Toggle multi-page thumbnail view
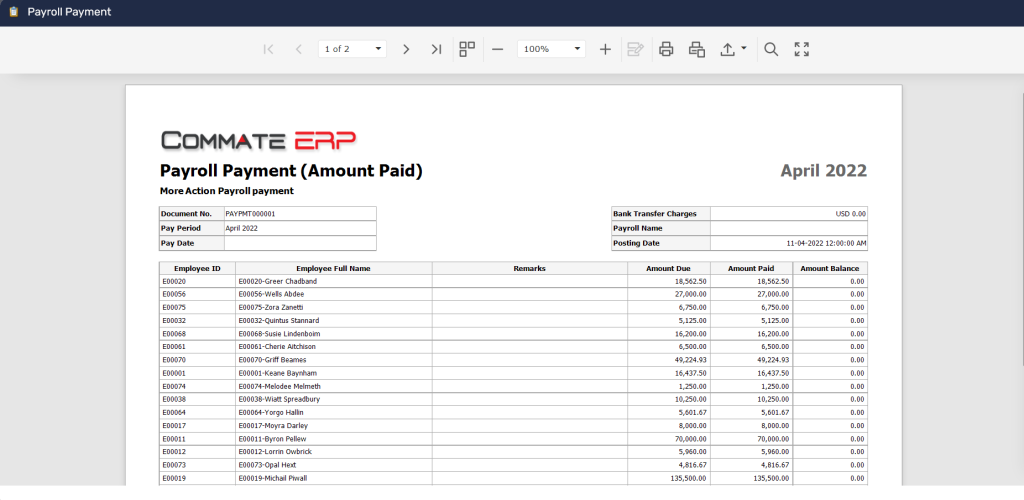 (467, 49)
